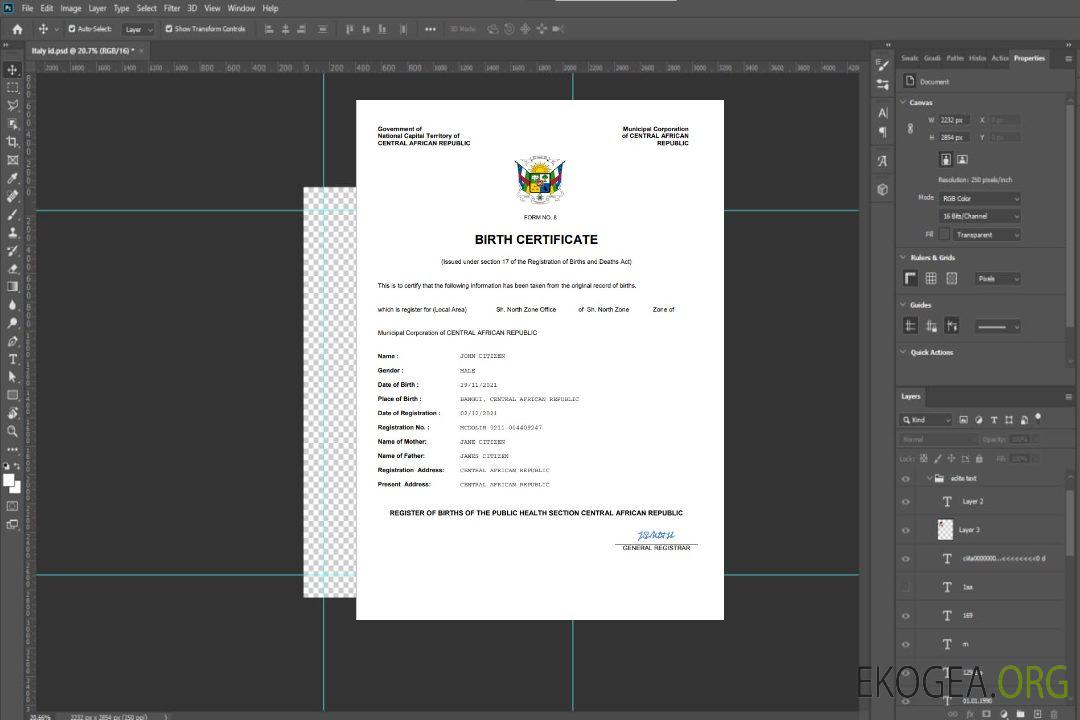Collapse the 'edite text' layer group

(x=929, y=478)
